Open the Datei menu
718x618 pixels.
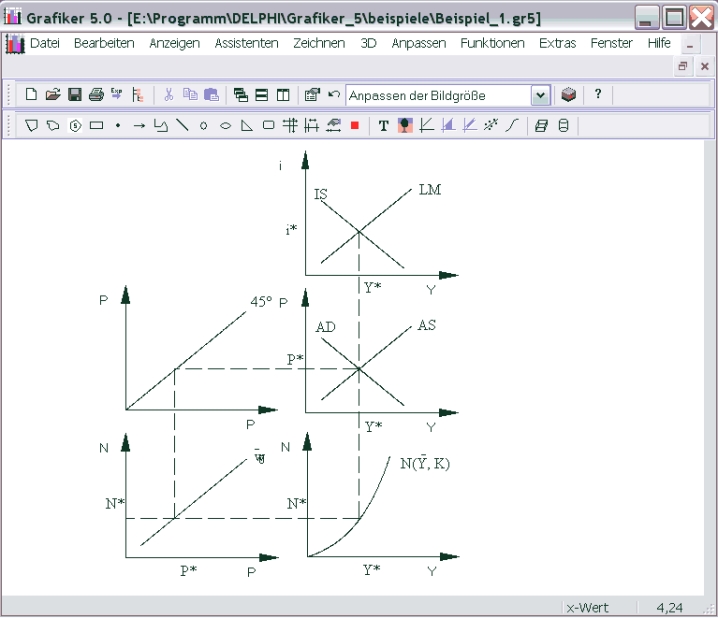click(44, 44)
